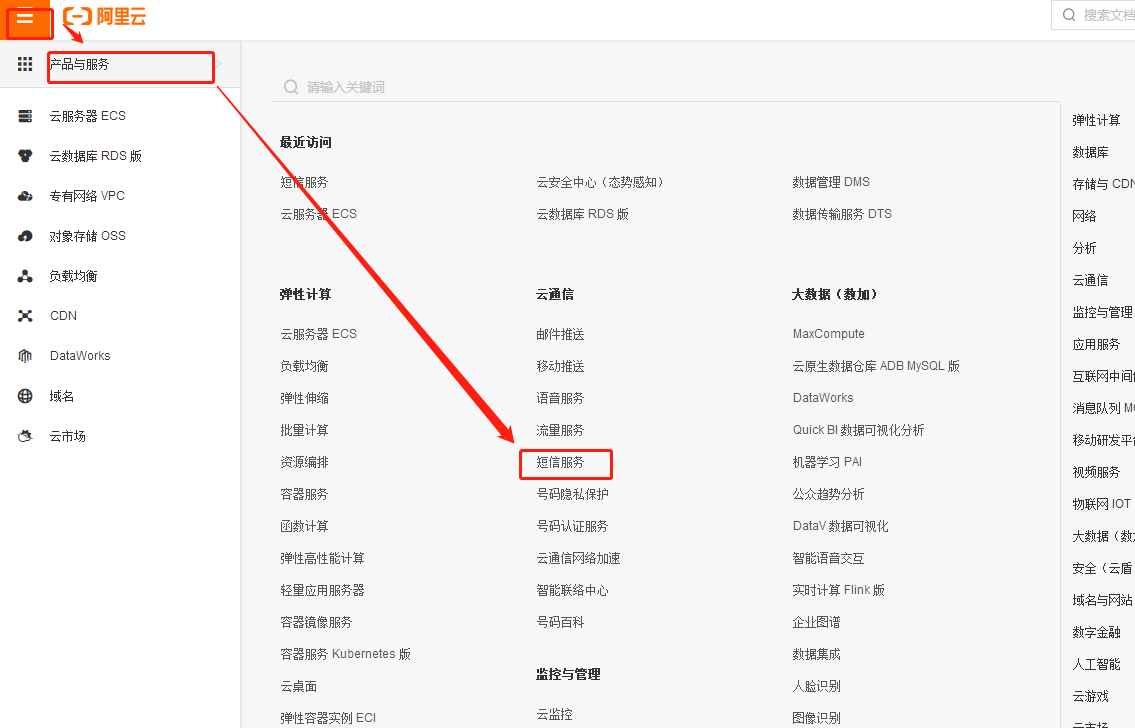Open 智能联络中心 link
The width and height of the screenshot is (1135, 728).
(573, 591)
